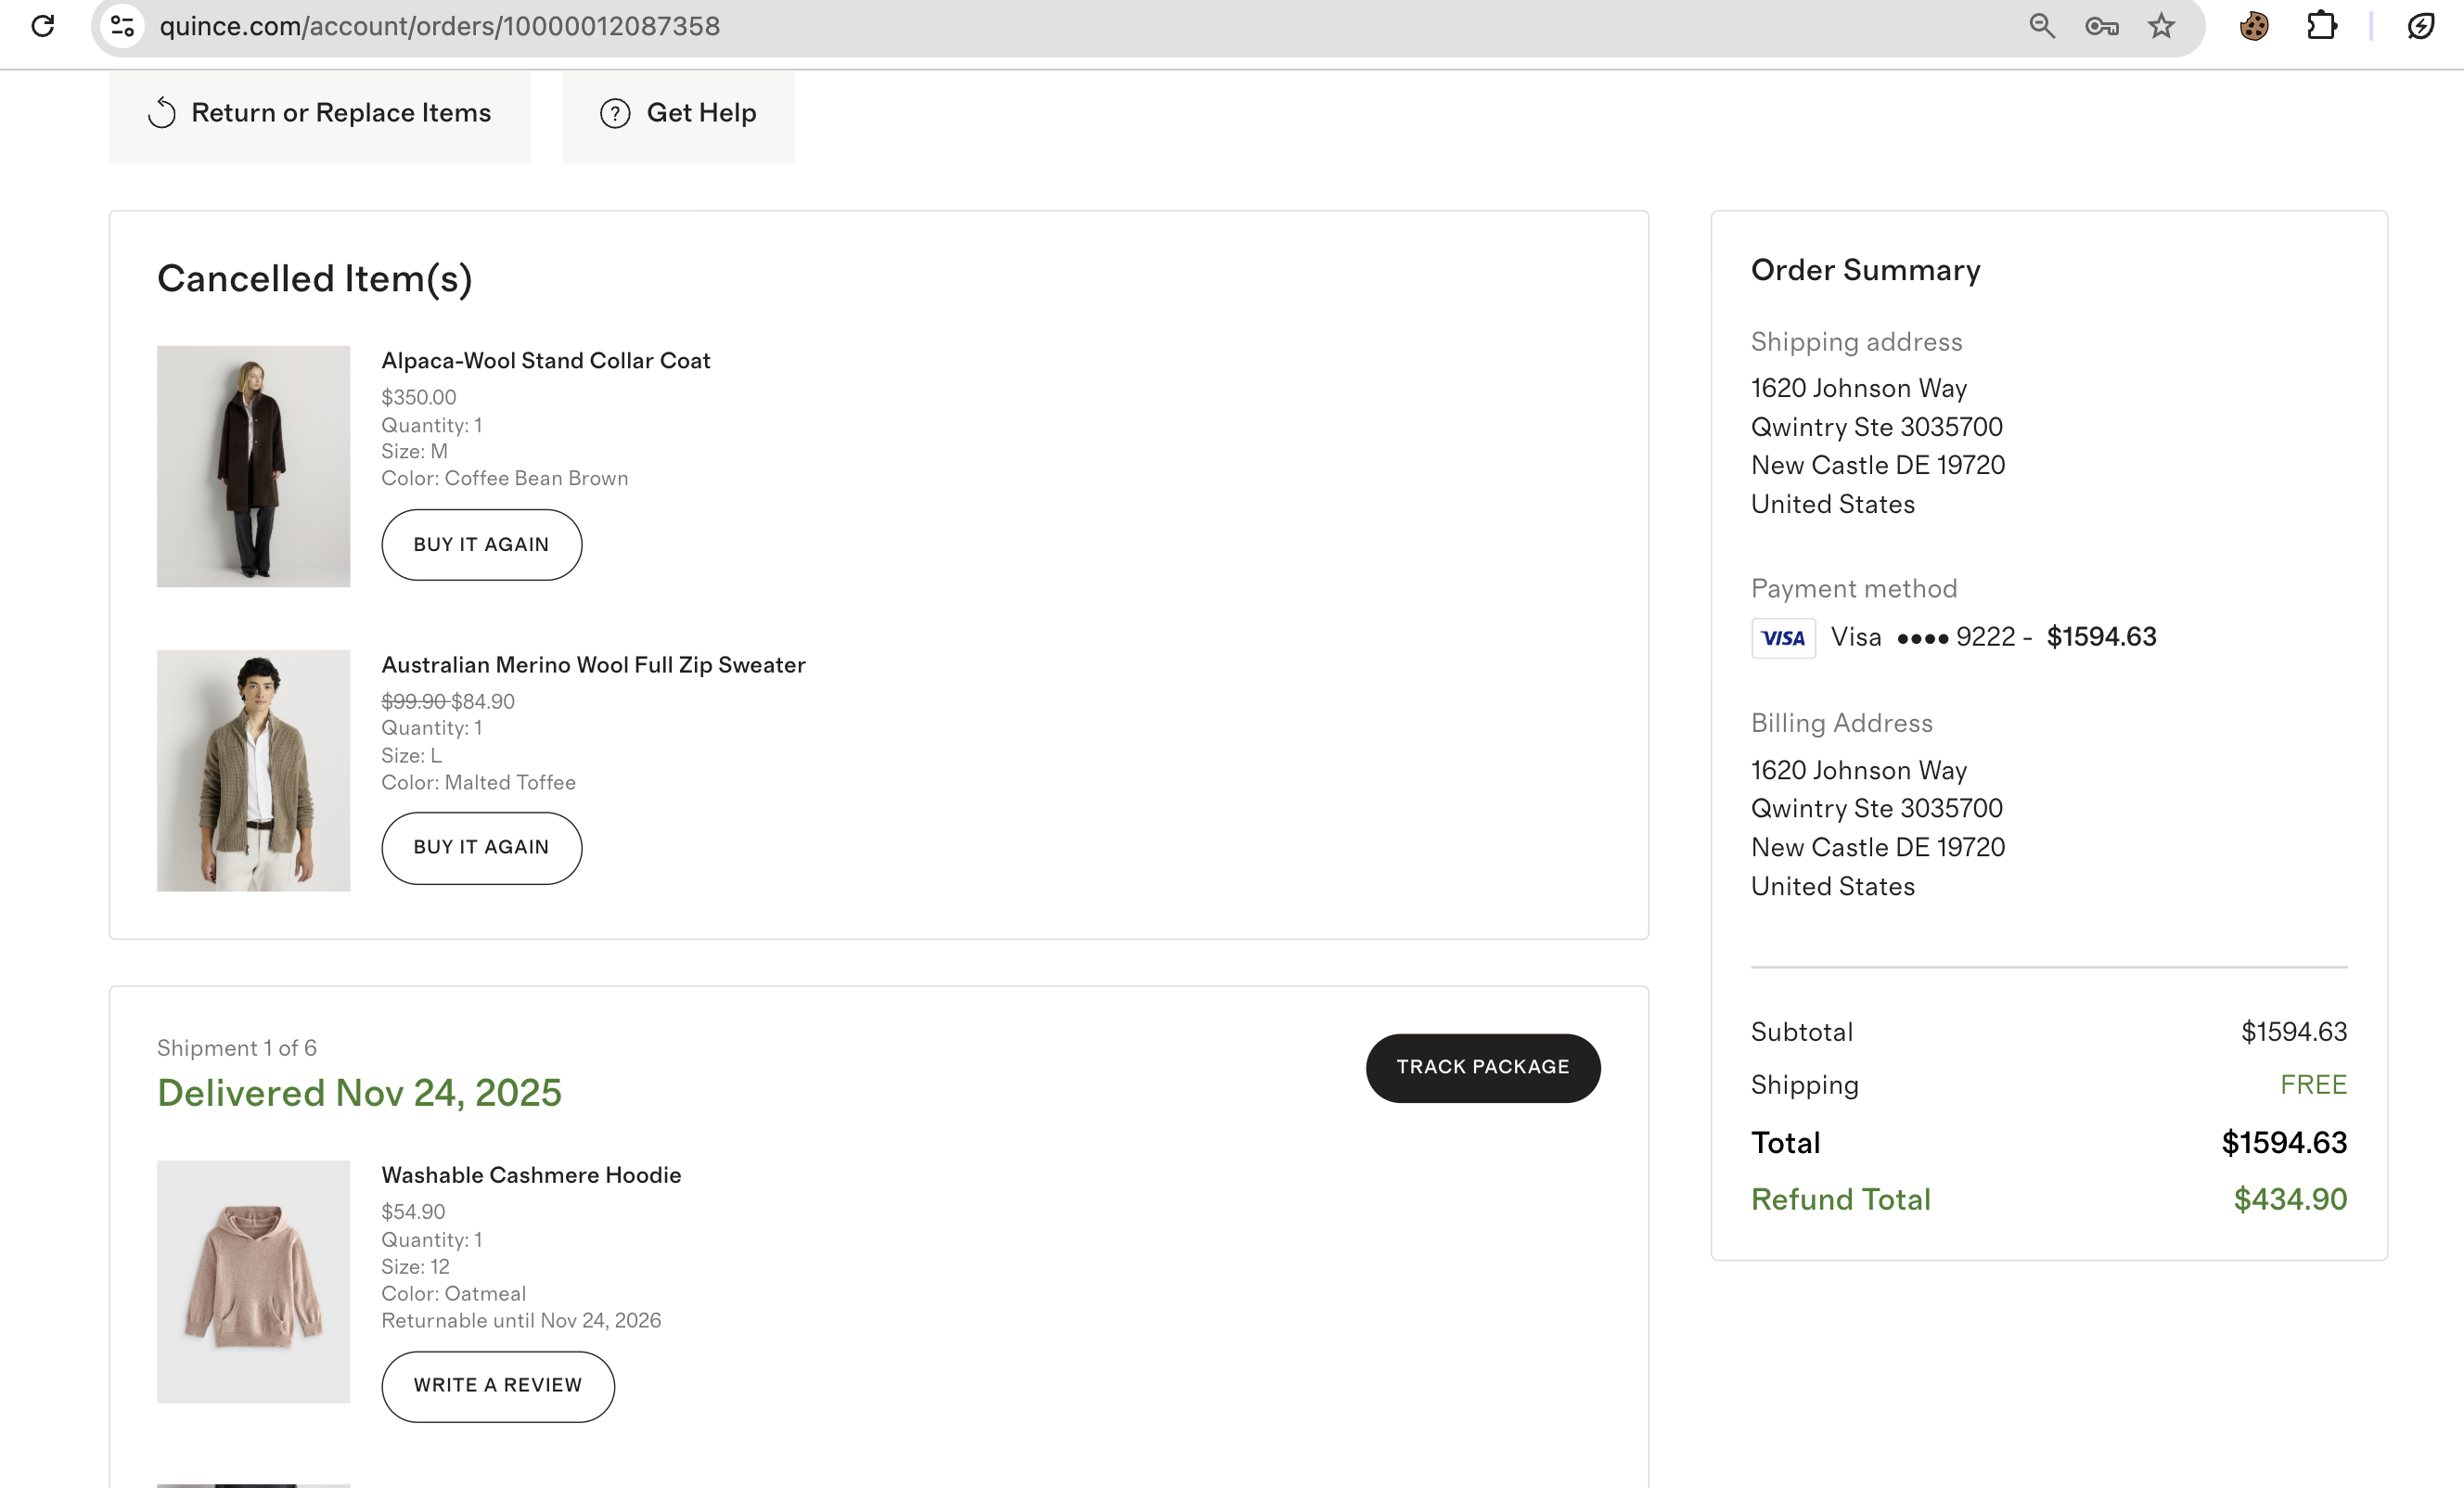Open saved passwords key icon
This screenshot has height=1488, width=2464.
click(x=2101, y=26)
